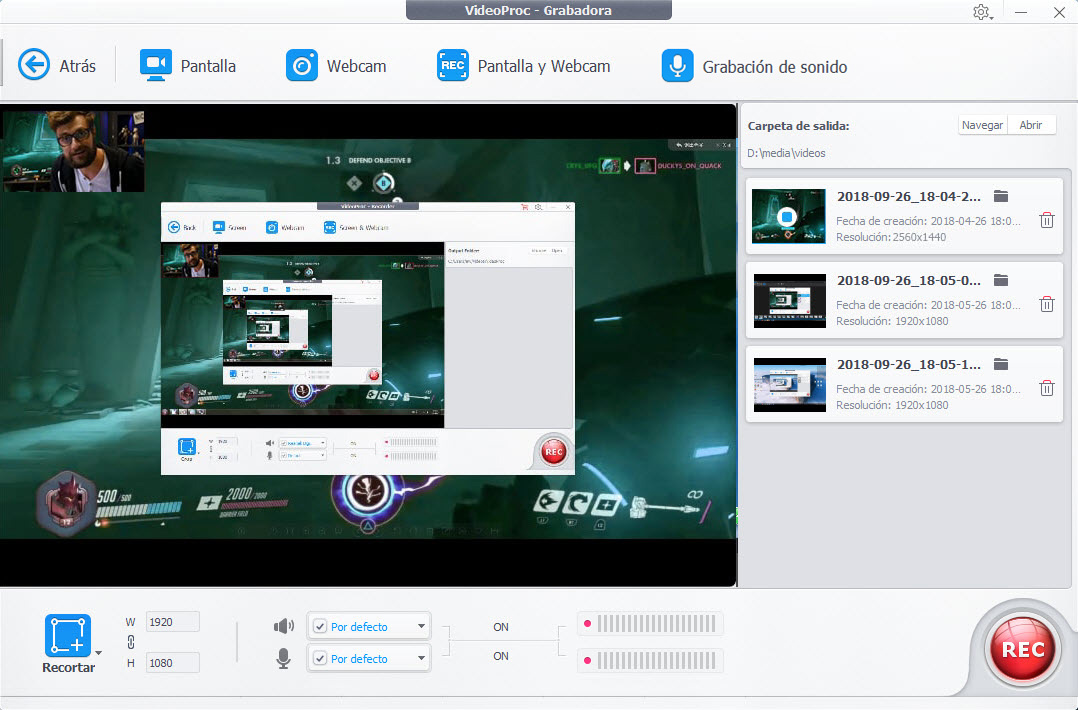
Task: Expand microphone Por defecto device dropdown
Action: tap(421, 659)
